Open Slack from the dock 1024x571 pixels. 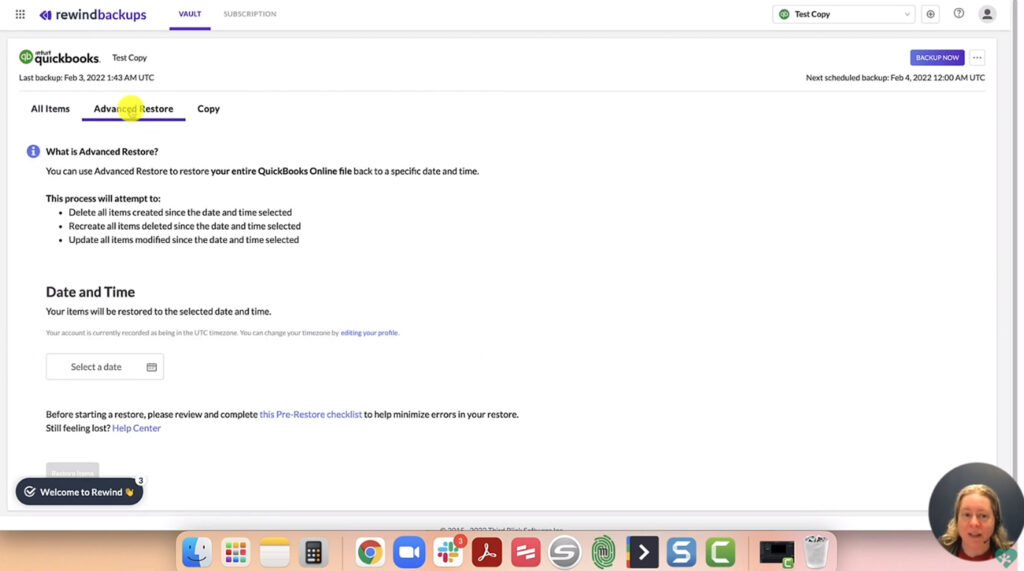[x=448, y=552]
